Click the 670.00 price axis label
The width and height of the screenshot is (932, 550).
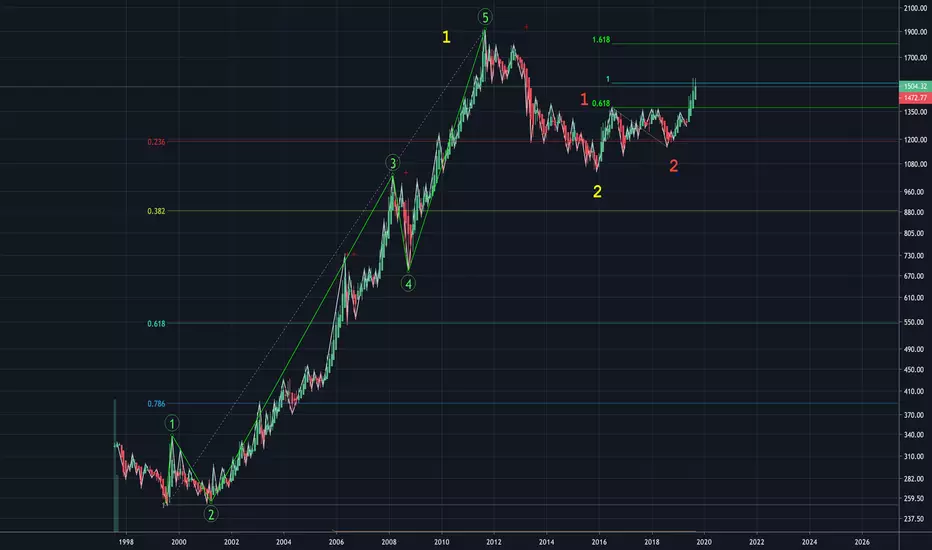pos(915,276)
